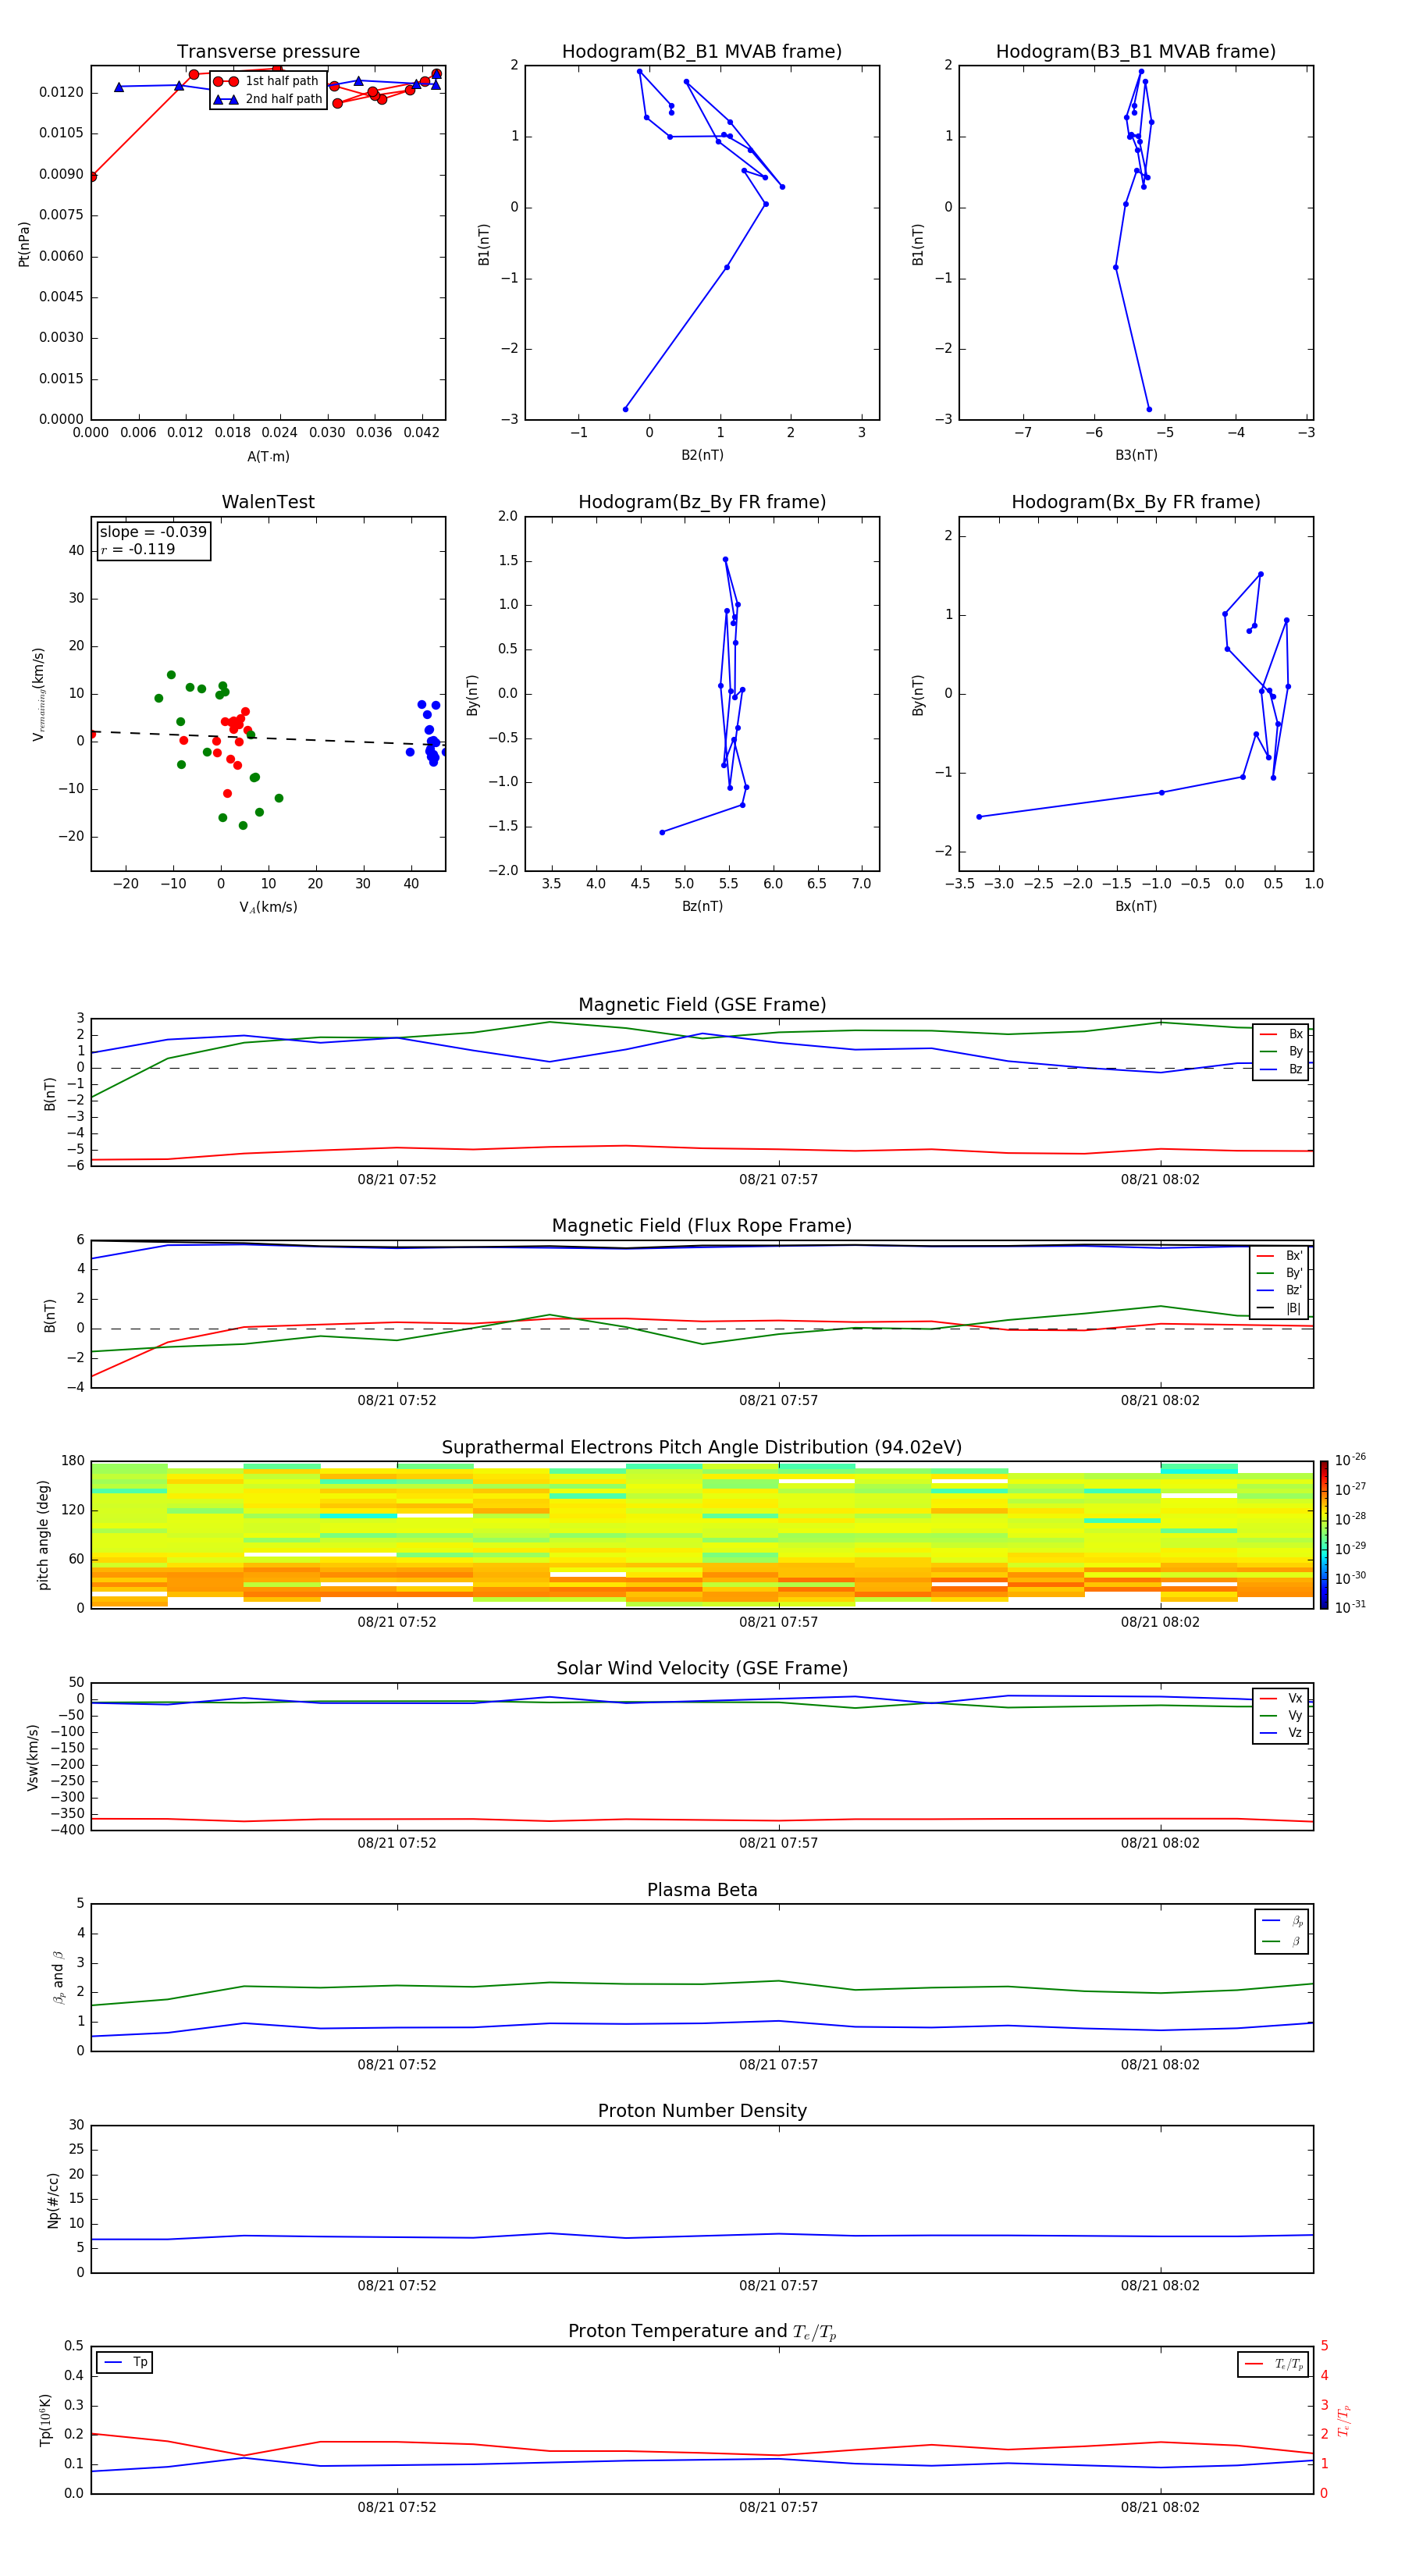Click '08/21 07:52' tick in Proton Temperature panel
The image size is (1405, 2576).
click(397, 2507)
